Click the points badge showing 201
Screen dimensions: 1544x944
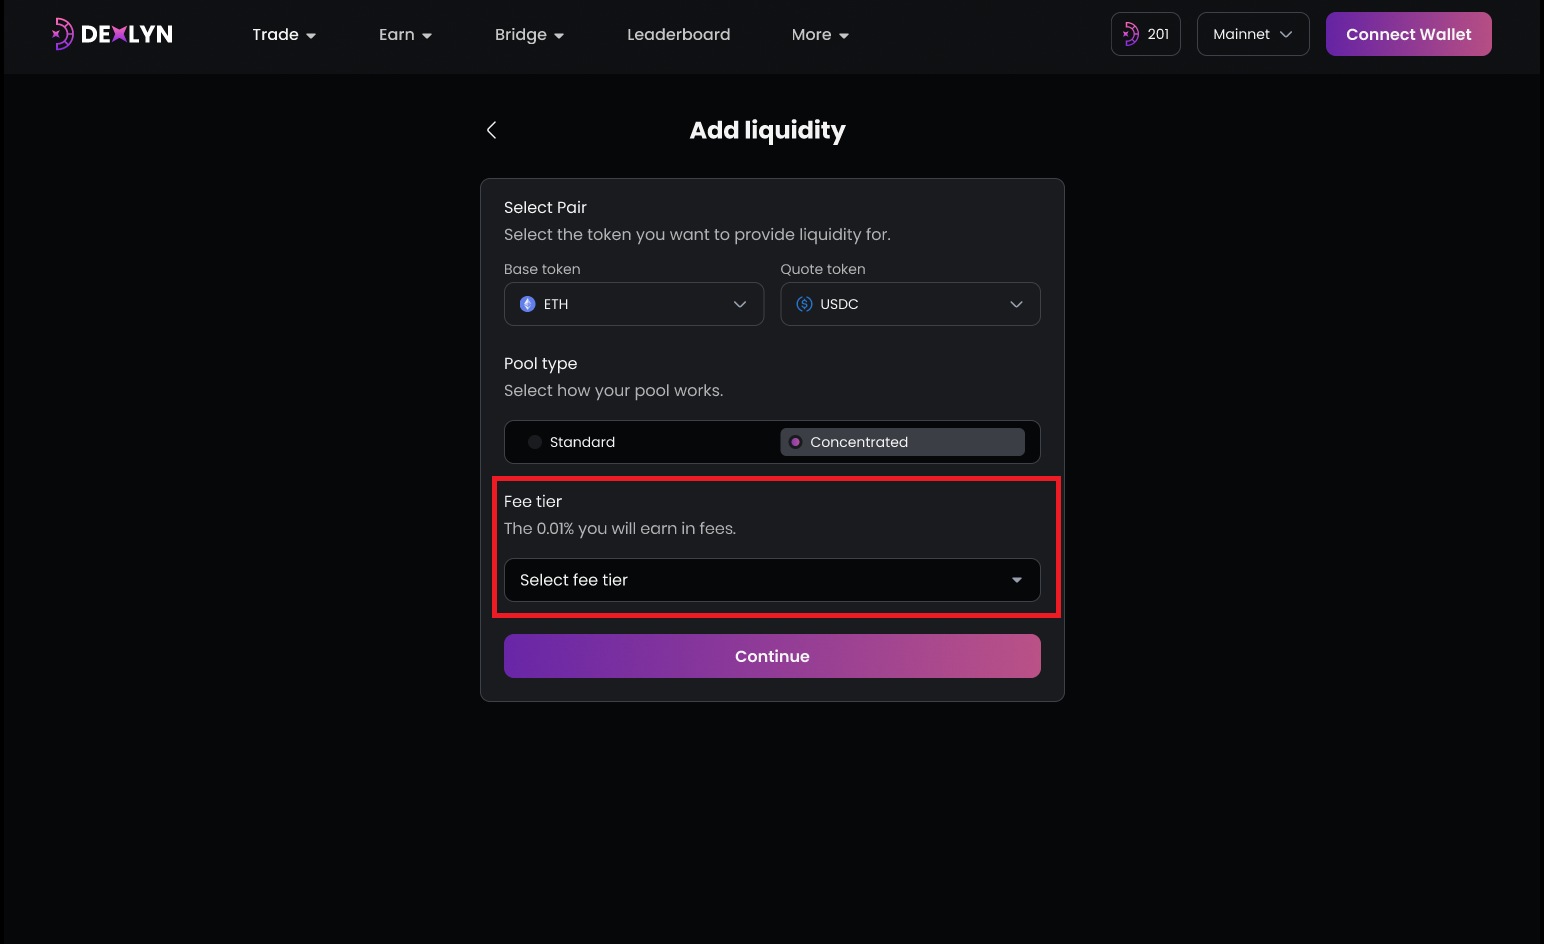[x=1146, y=34]
